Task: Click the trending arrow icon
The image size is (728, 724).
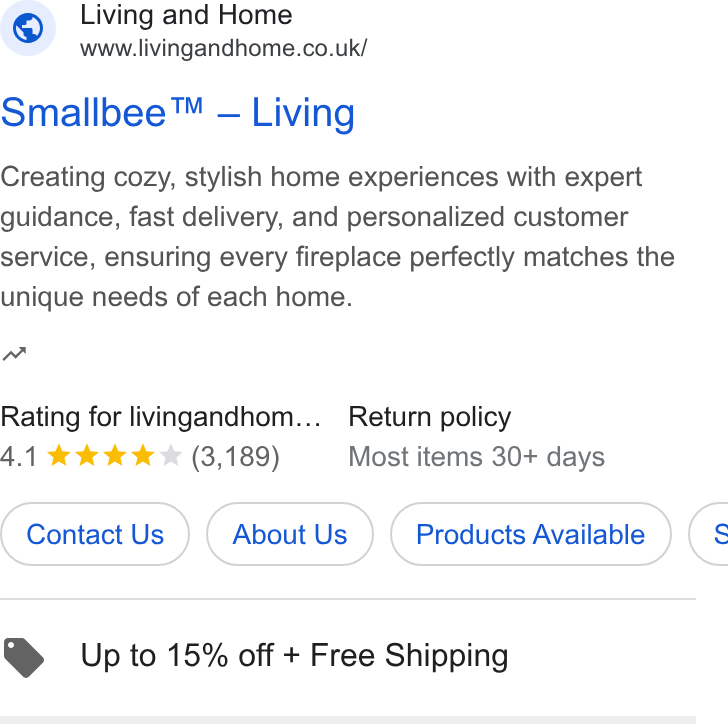Action: (x=14, y=354)
